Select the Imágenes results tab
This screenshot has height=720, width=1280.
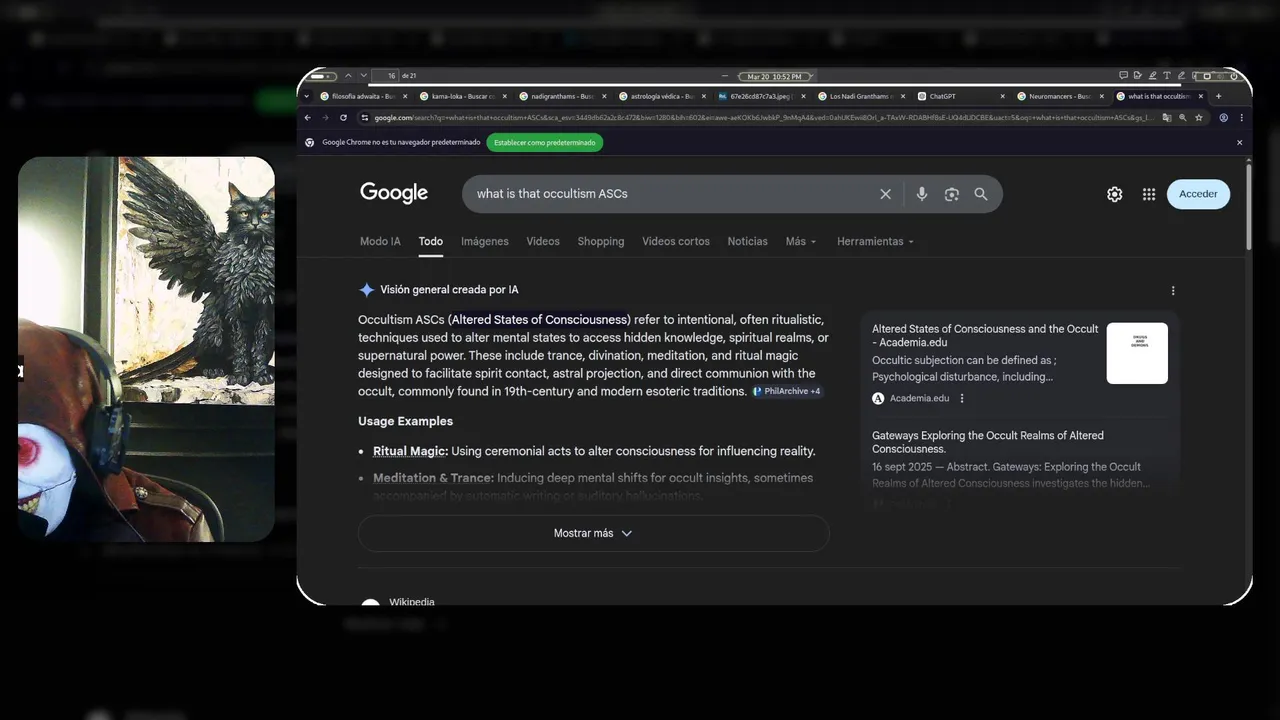coord(485,241)
